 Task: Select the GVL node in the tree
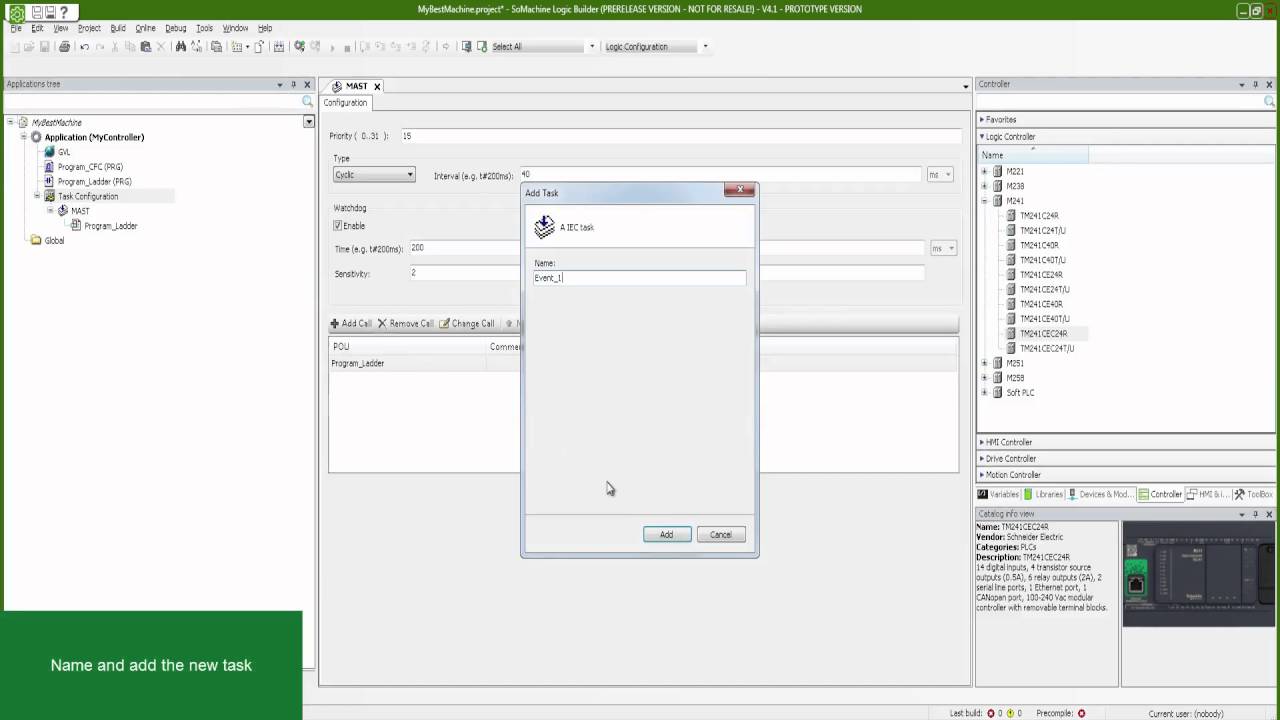(x=64, y=152)
